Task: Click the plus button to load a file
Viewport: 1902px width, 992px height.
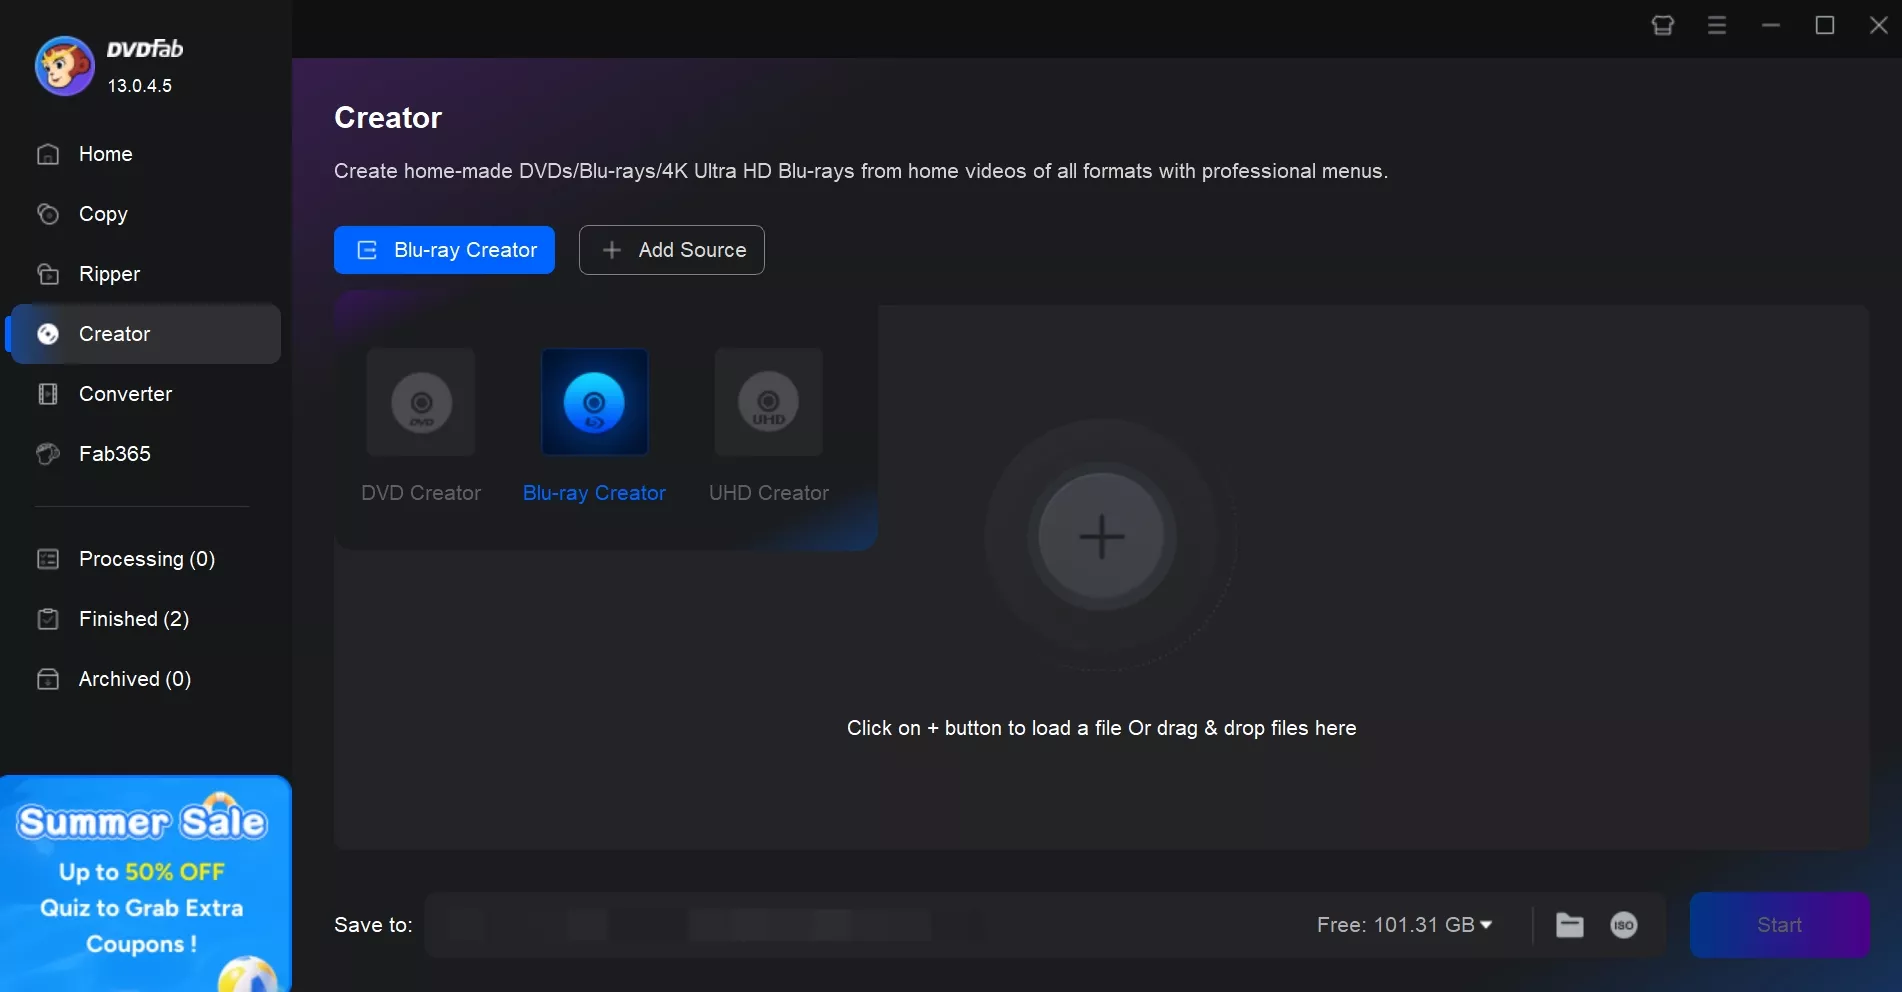Action: (x=1101, y=537)
